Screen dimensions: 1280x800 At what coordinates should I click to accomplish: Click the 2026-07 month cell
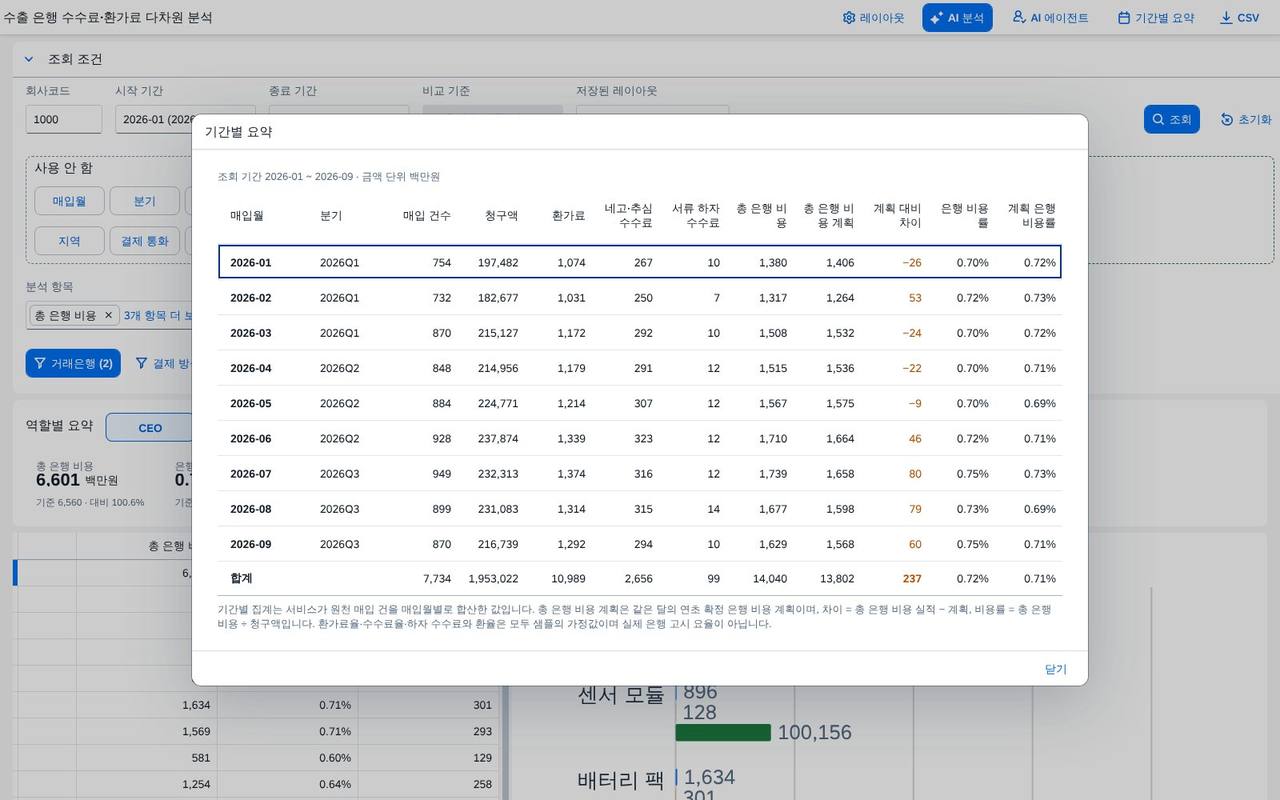pos(250,474)
